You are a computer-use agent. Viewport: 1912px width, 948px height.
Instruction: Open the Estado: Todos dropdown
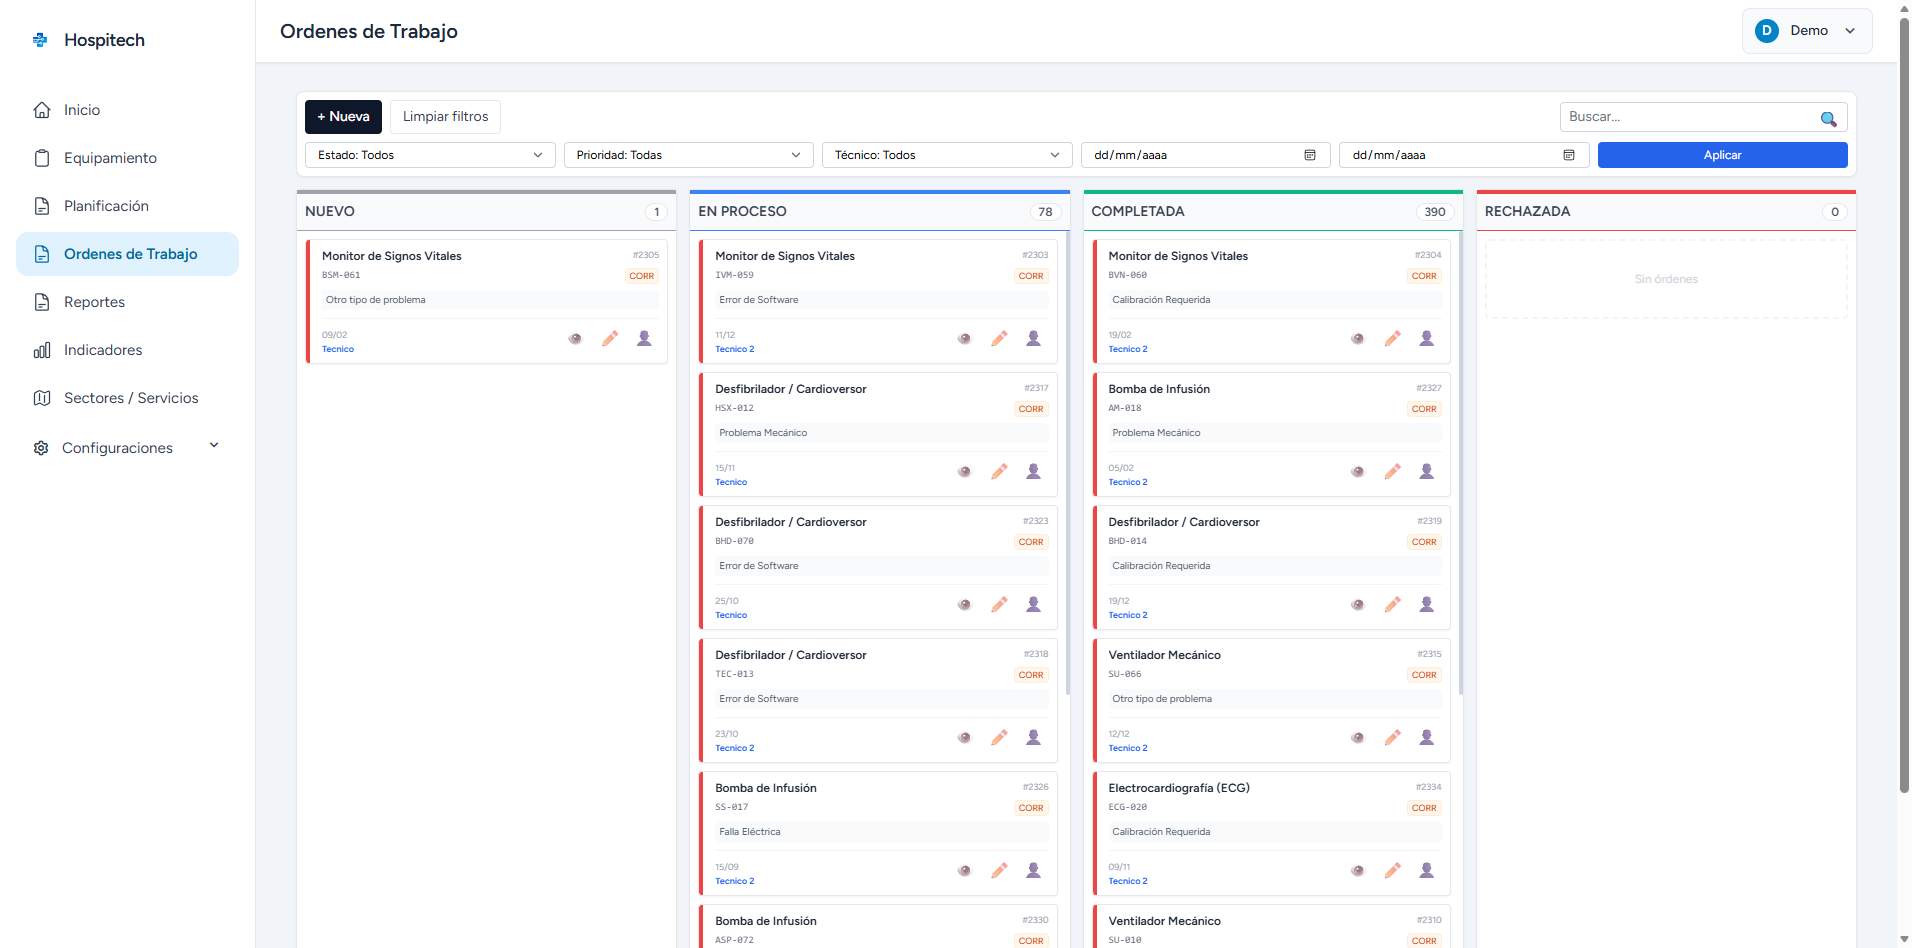point(430,155)
